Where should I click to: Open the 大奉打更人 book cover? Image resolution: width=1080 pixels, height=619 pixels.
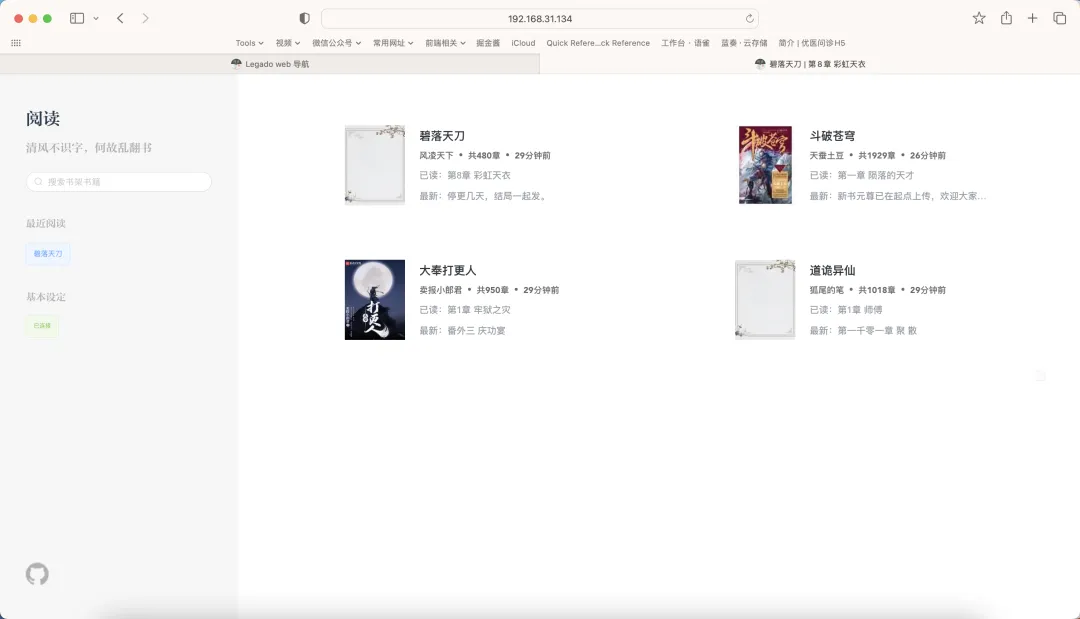[x=375, y=300]
